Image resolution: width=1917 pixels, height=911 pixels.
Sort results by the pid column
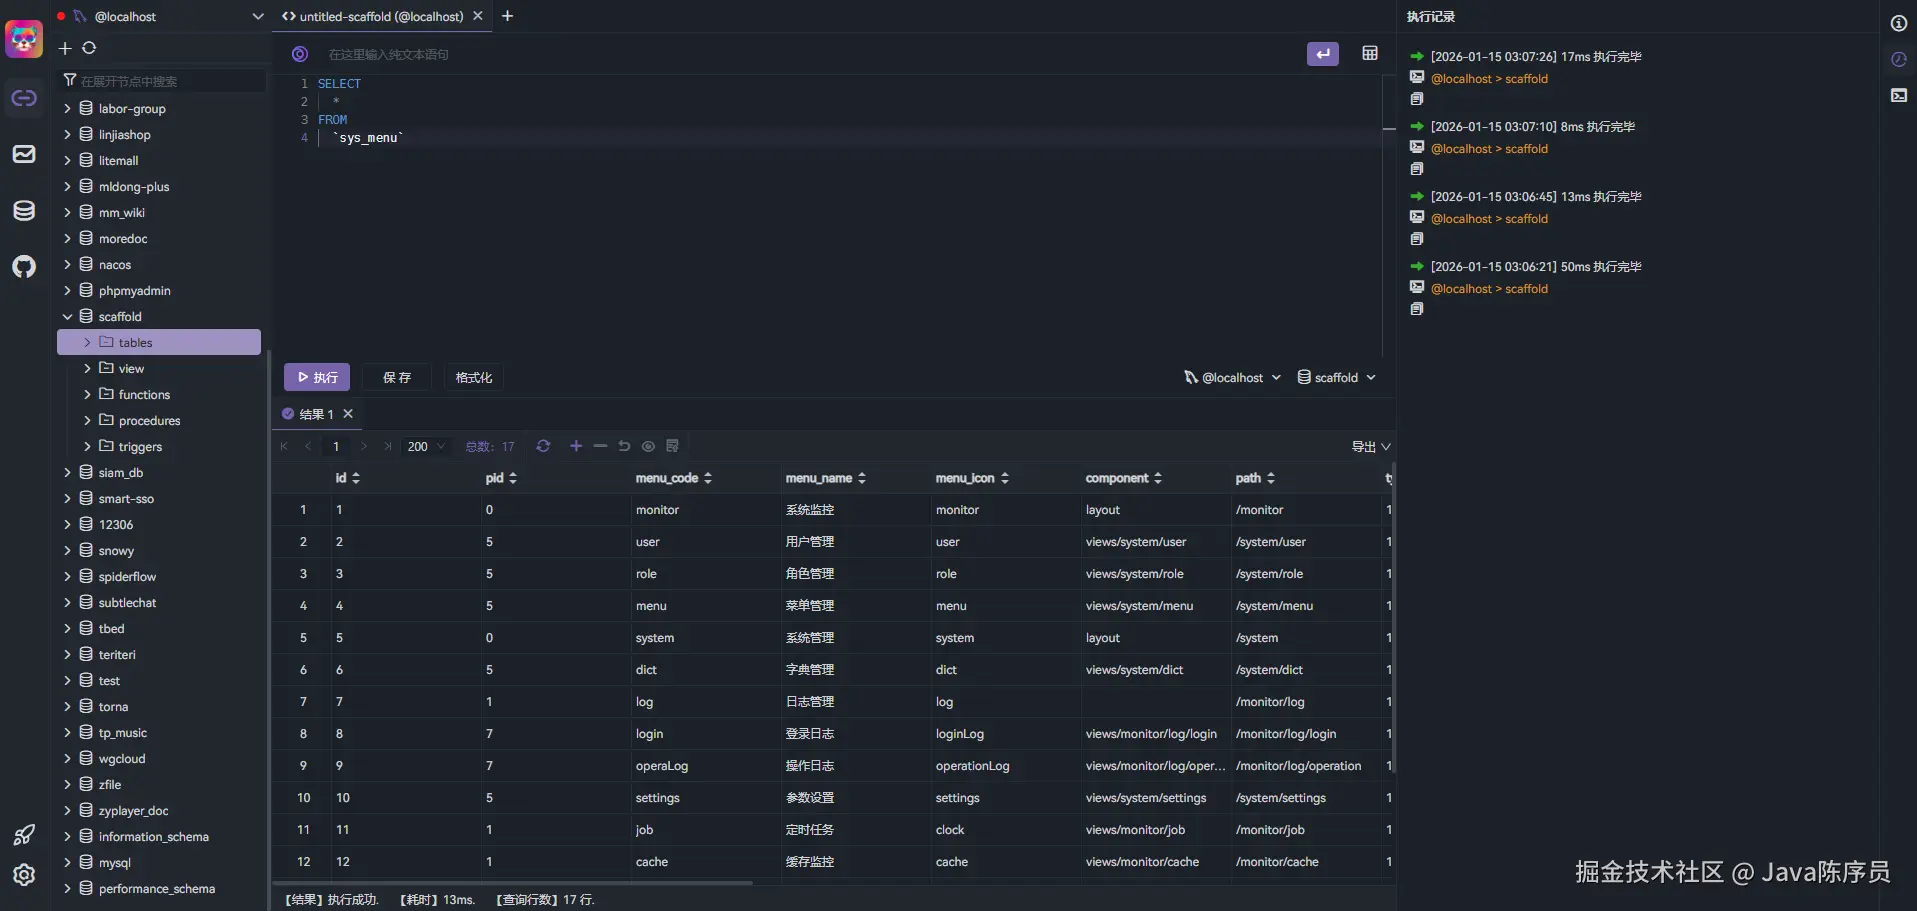pyautogui.click(x=513, y=478)
